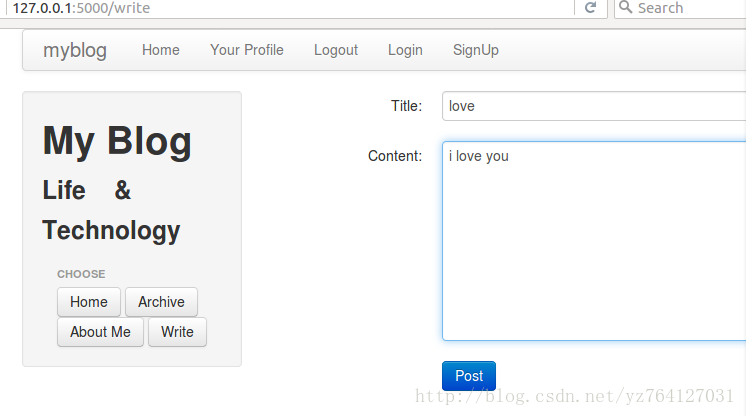Submit the entry with the Post button
This screenshot has height=416, width=746.
coord(469,376)
